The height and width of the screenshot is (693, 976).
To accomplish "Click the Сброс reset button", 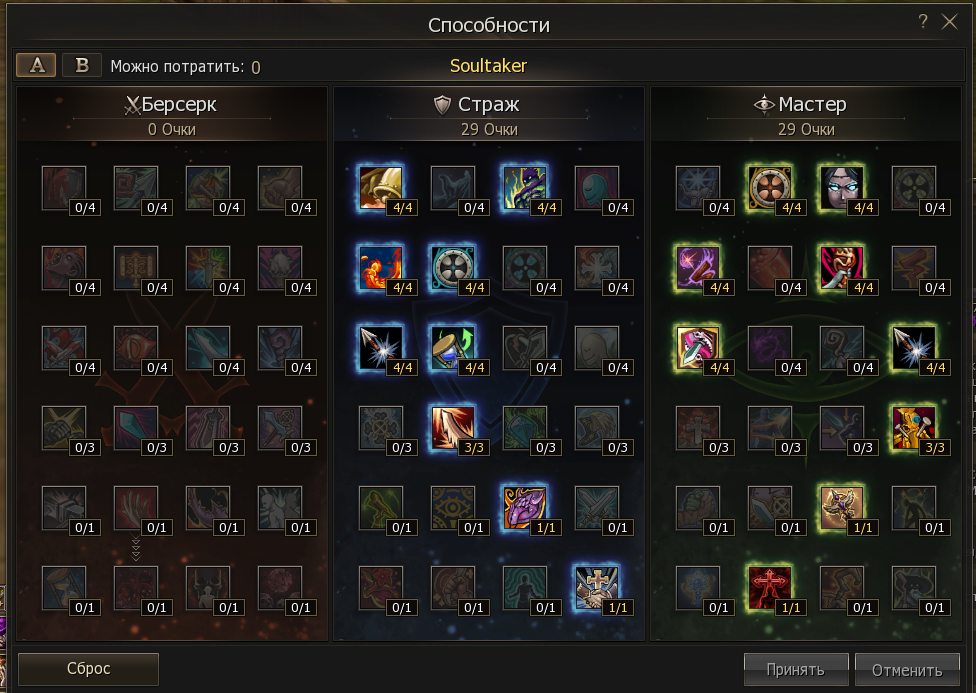I will click(88, 669).
